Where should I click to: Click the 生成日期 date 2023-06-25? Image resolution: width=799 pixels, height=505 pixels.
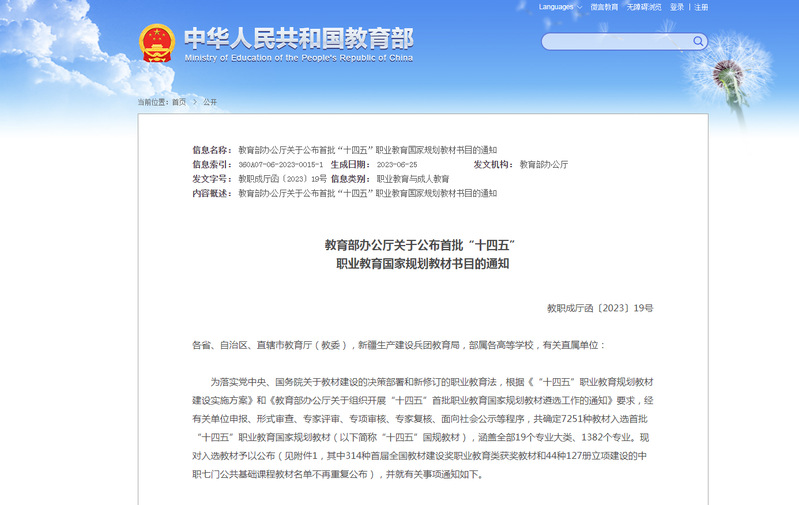pos(396,164)
